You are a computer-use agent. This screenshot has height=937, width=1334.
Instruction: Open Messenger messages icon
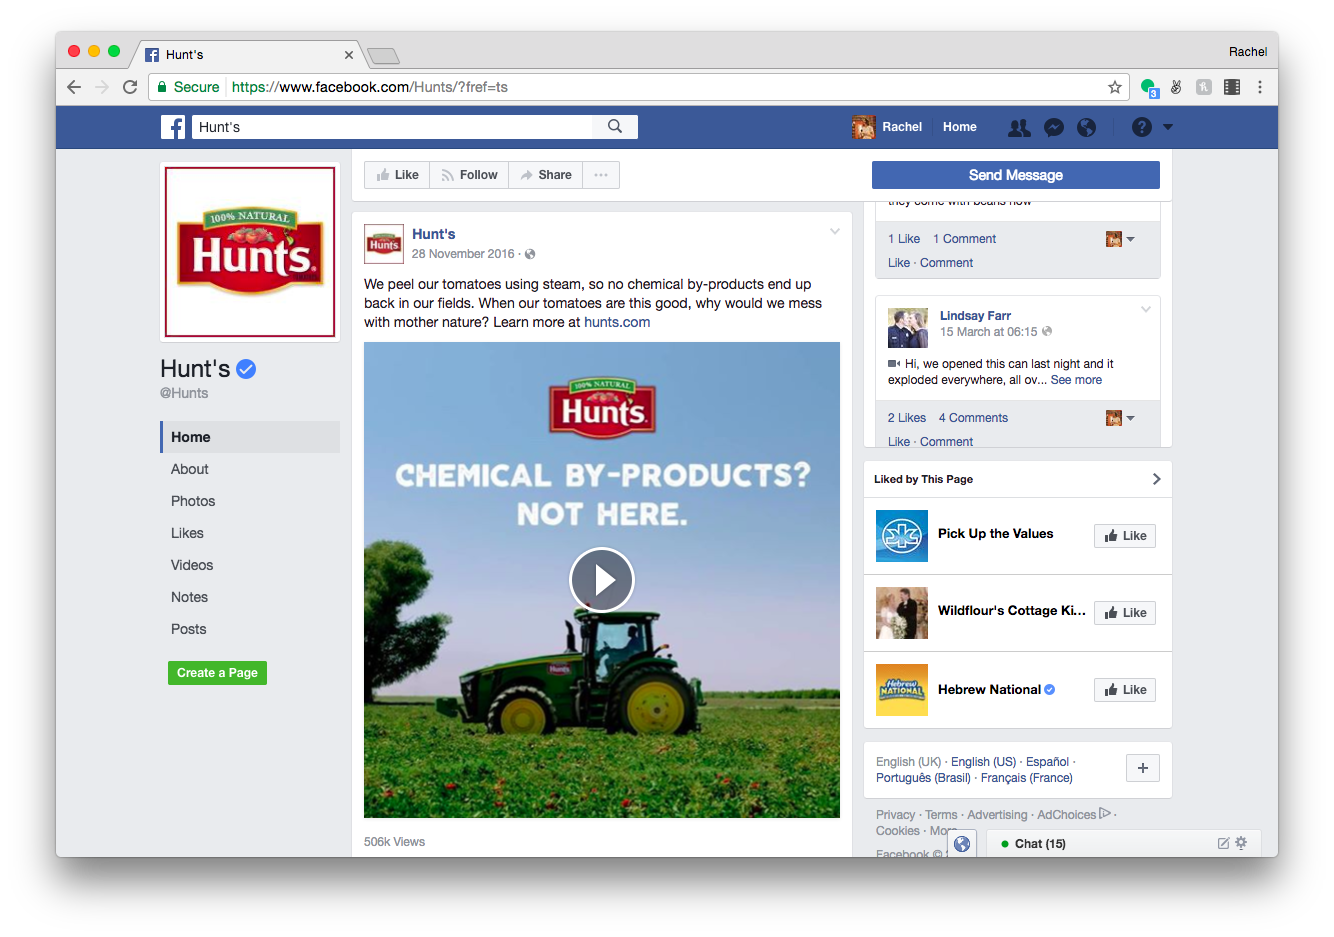[x=1053, y=127]
